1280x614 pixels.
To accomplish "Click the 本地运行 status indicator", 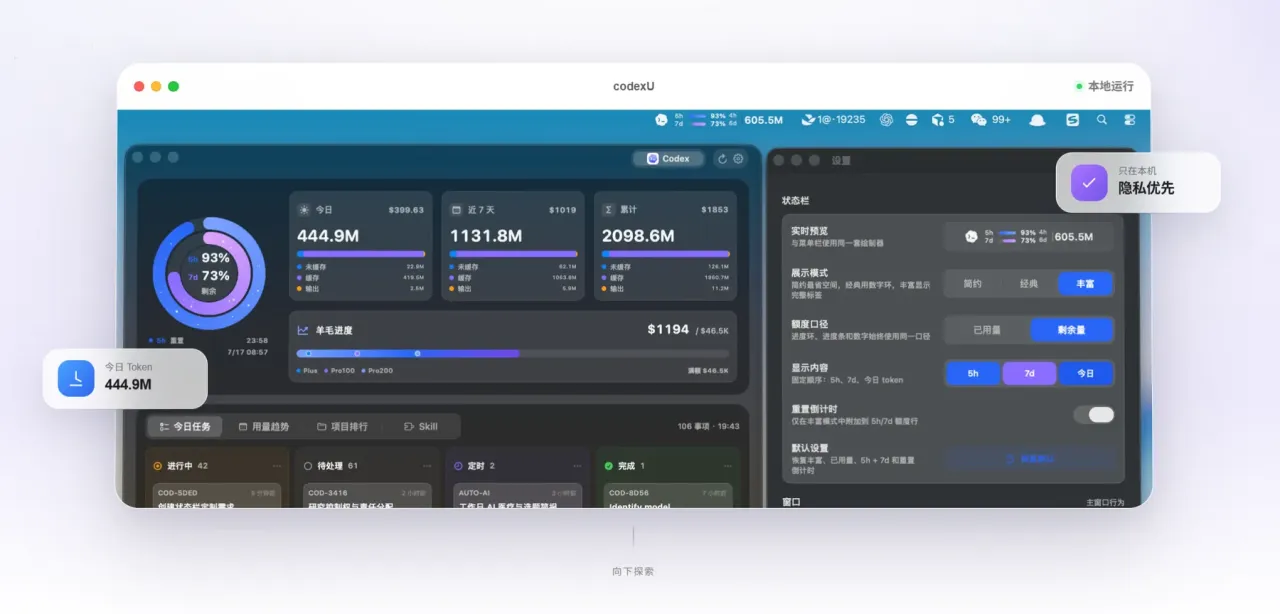I will [1105, 86].
